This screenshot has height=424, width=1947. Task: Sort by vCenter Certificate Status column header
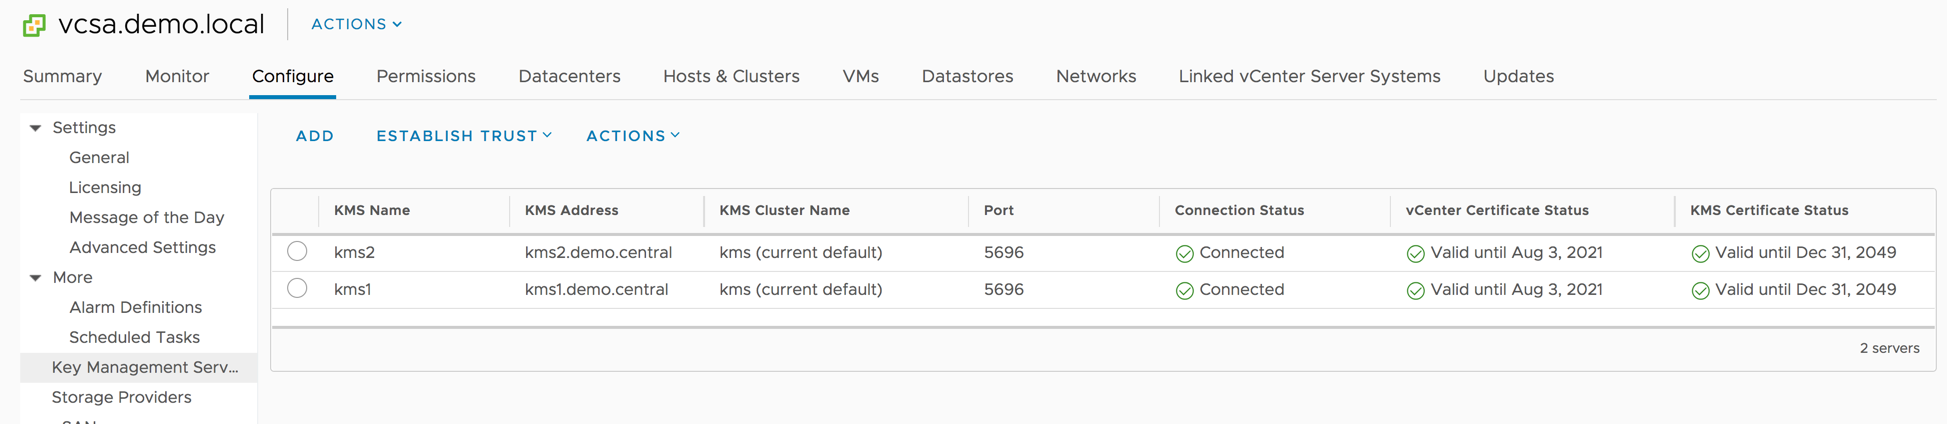[x=1497, y=211]
